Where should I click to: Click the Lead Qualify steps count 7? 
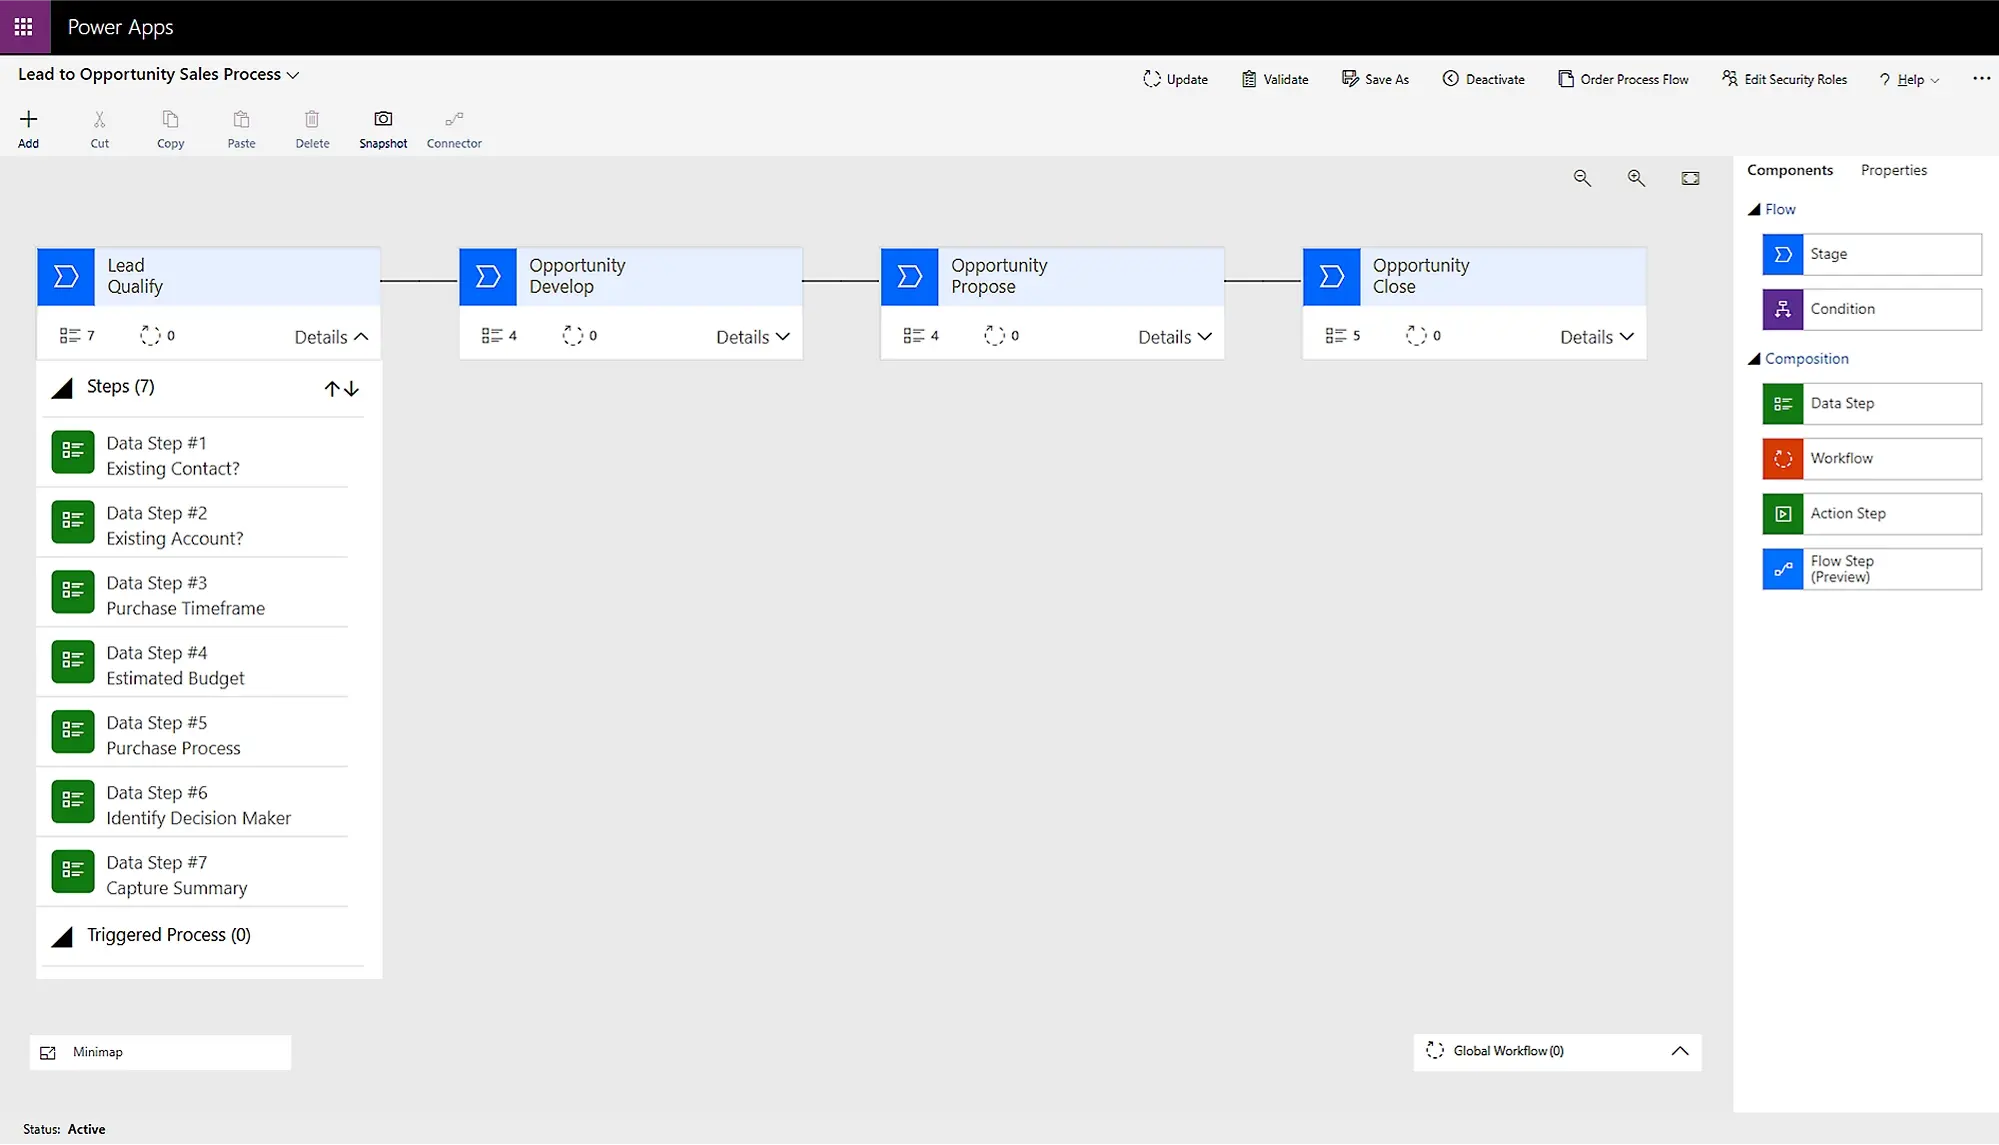78,336
